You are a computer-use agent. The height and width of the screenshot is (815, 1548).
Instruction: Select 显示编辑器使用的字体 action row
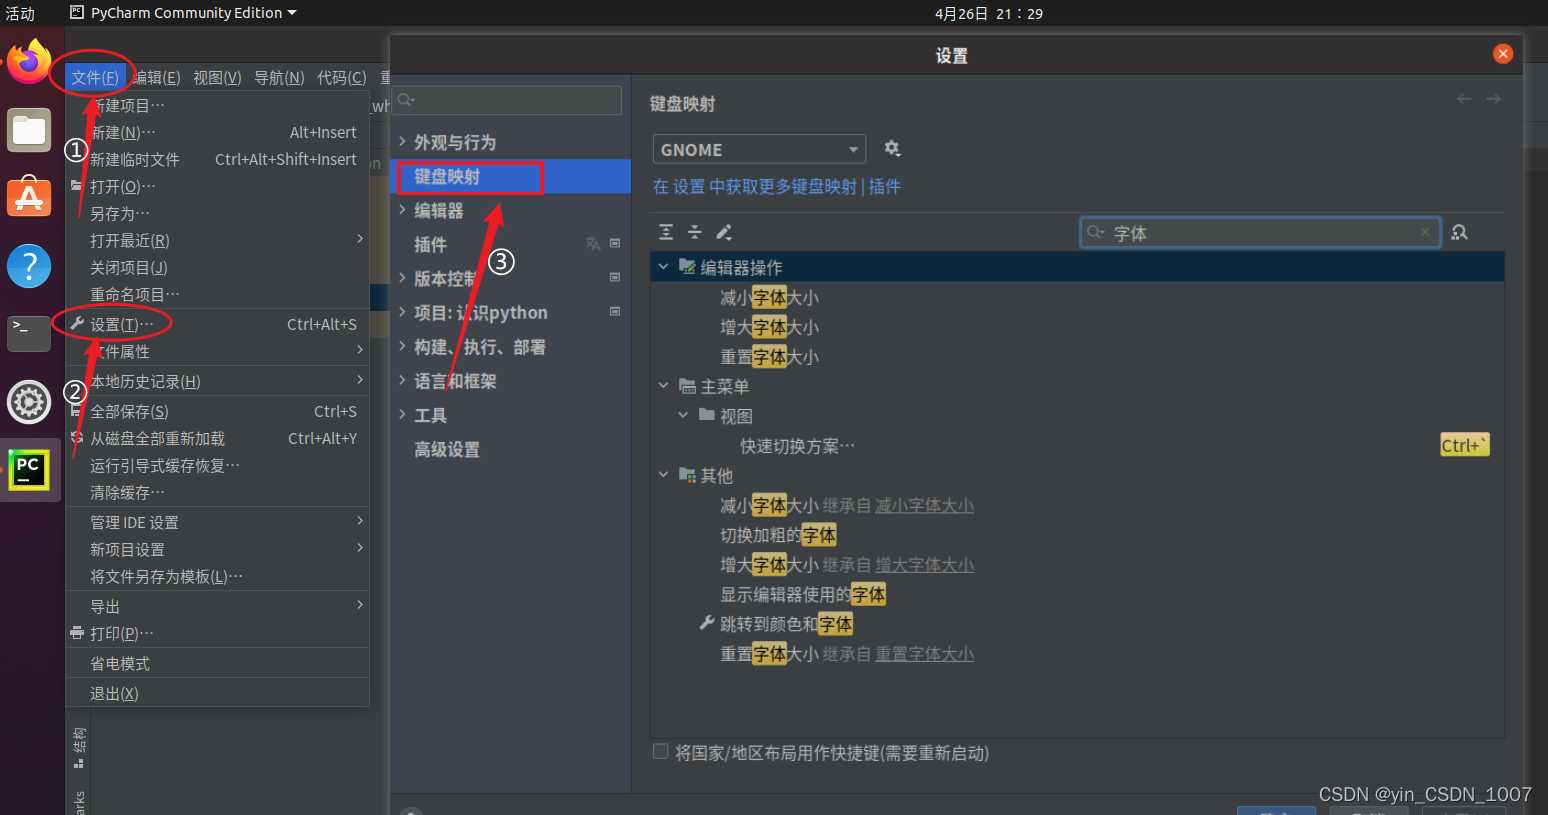1077,594
